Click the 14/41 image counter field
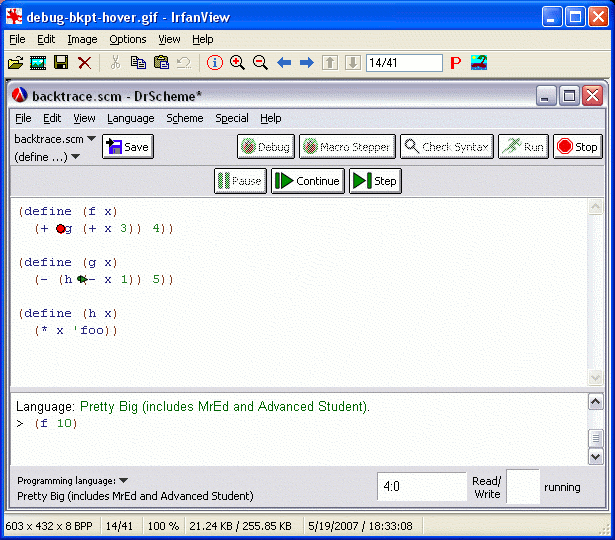 point(404,63)
